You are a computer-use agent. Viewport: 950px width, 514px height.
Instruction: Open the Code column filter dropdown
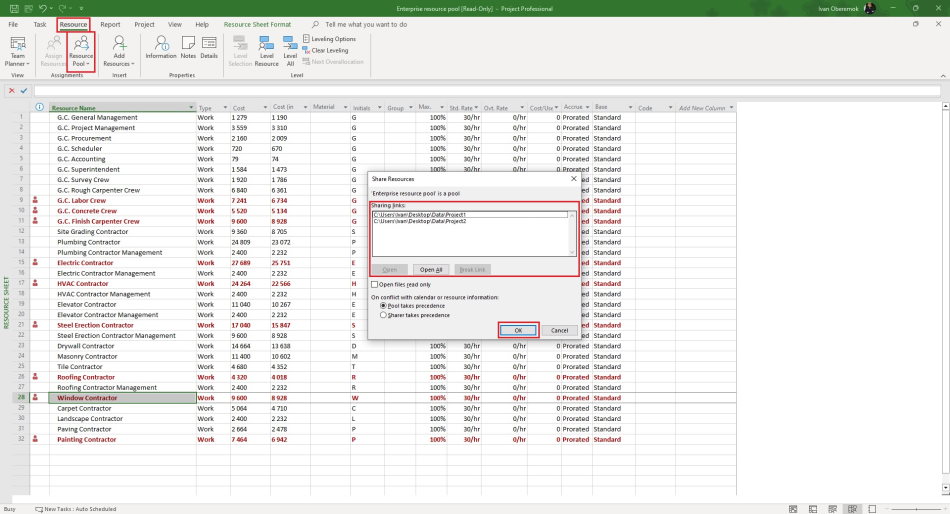click(670, 107)
